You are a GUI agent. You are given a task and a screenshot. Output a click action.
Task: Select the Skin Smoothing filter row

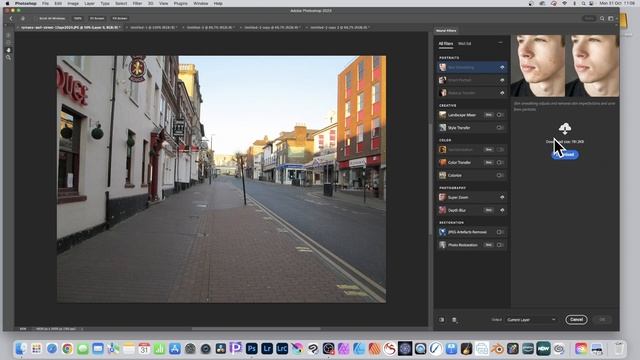[x=472, y=67]
